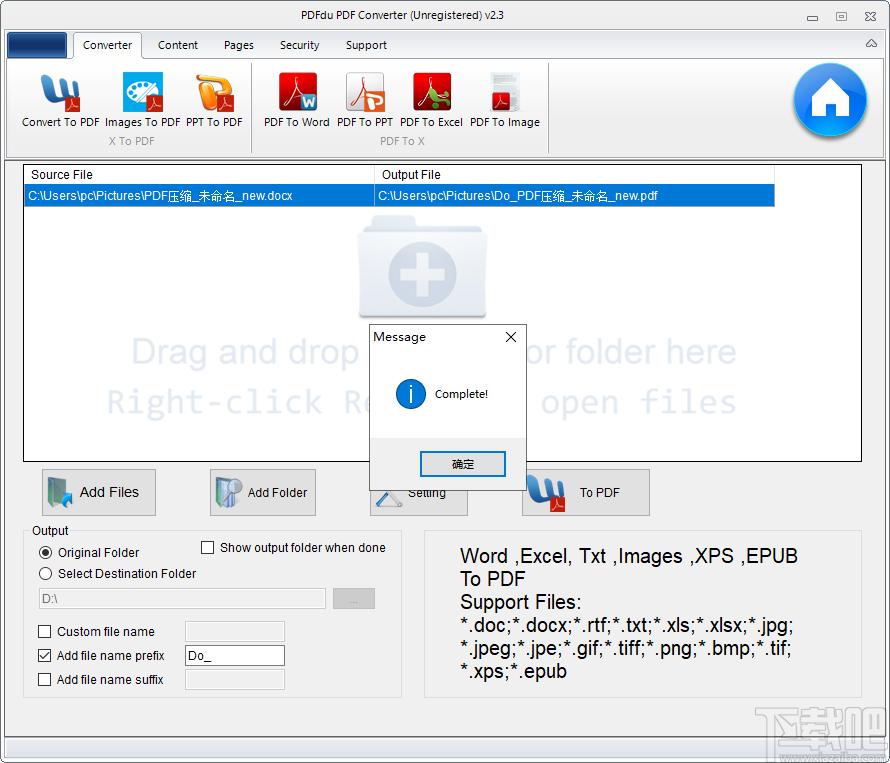Click the file name suffix text field
This screenshot has height=763, width=890.
[235, 679]
